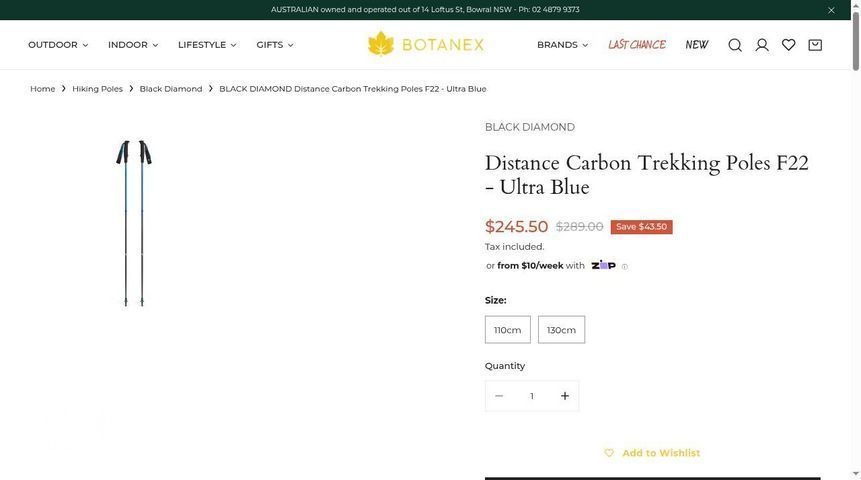Open the wishlist heart icon in header

coord(789,45)
